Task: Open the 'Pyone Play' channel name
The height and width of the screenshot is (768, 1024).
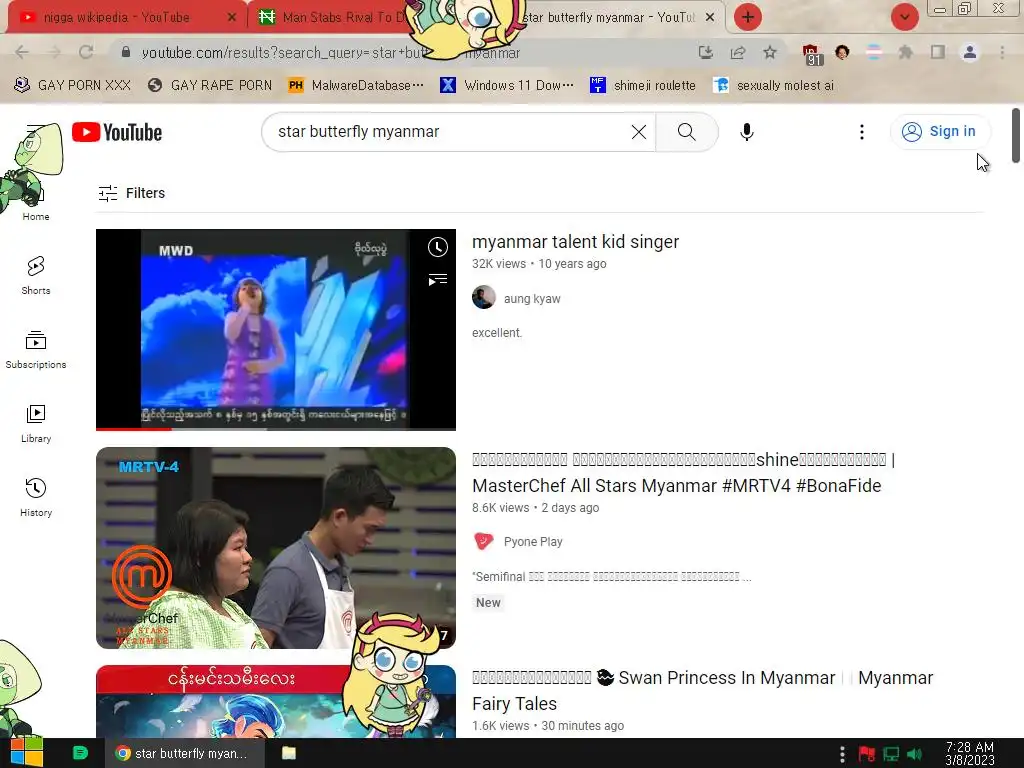Action: (x=533, y=542)
